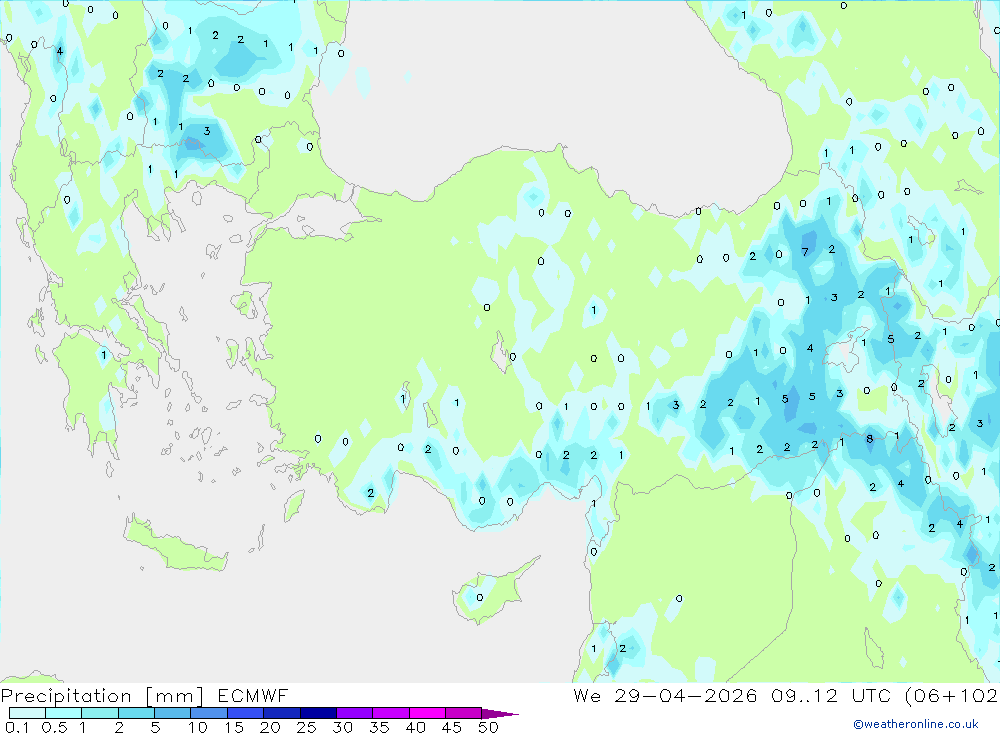Image resolution: width=1000 pixels, height=733 pixels.
Task: Click the '29-04-2026' forecast date
Action: tap(686, 695)
